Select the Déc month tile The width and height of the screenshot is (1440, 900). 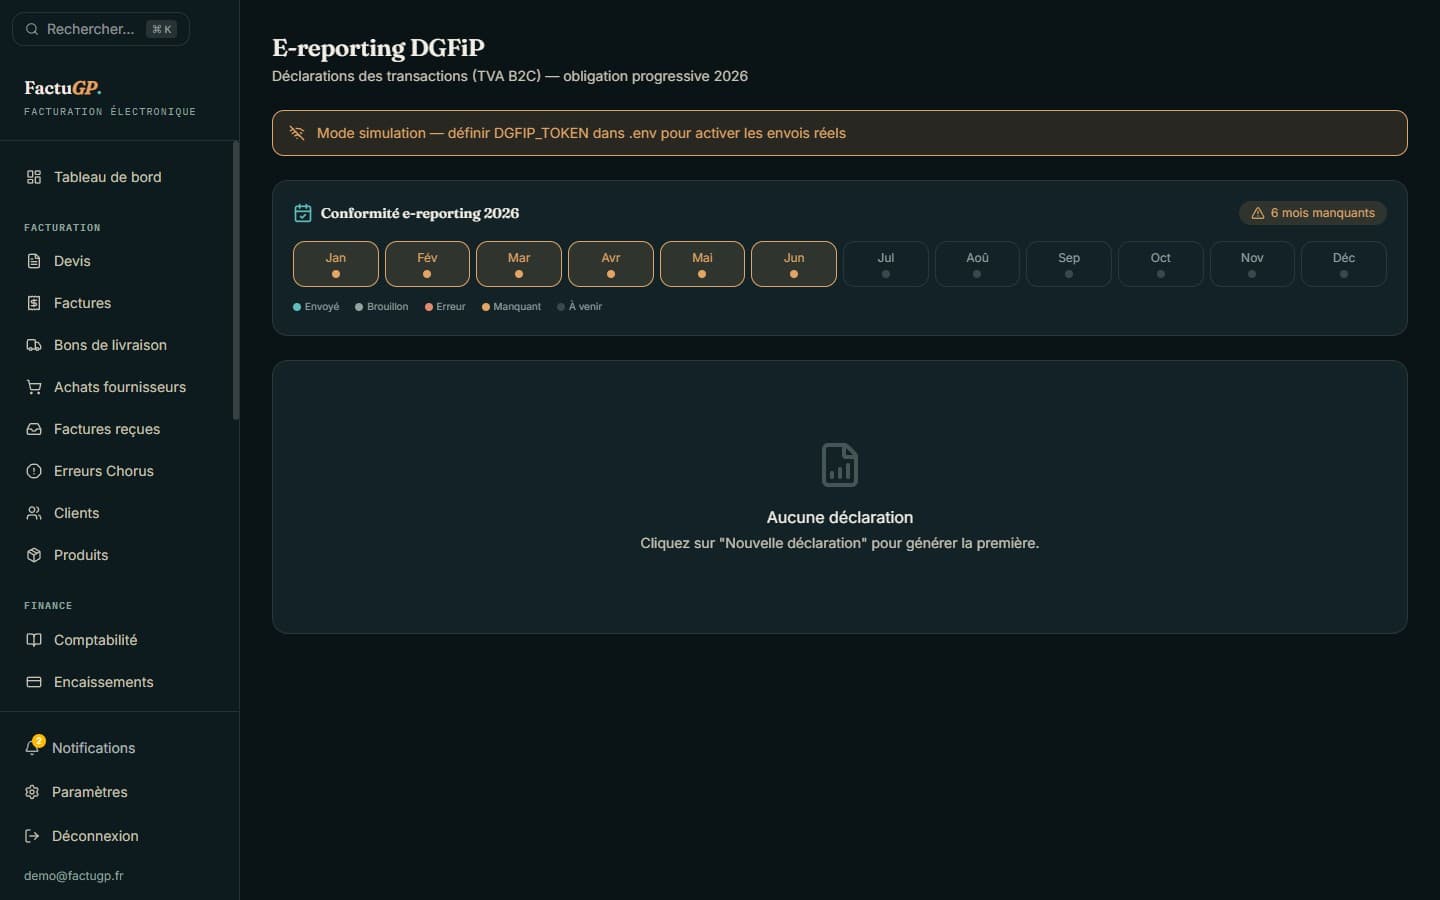tap(1344, 264)
